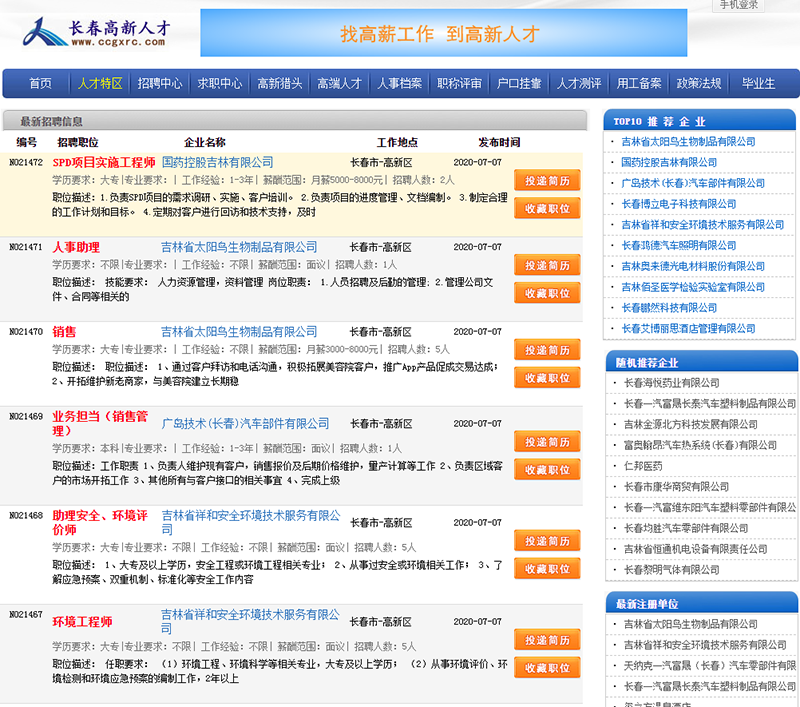Open the 人才测评 navigation tab
Screen dimensions: 800x707
[579, 83]
